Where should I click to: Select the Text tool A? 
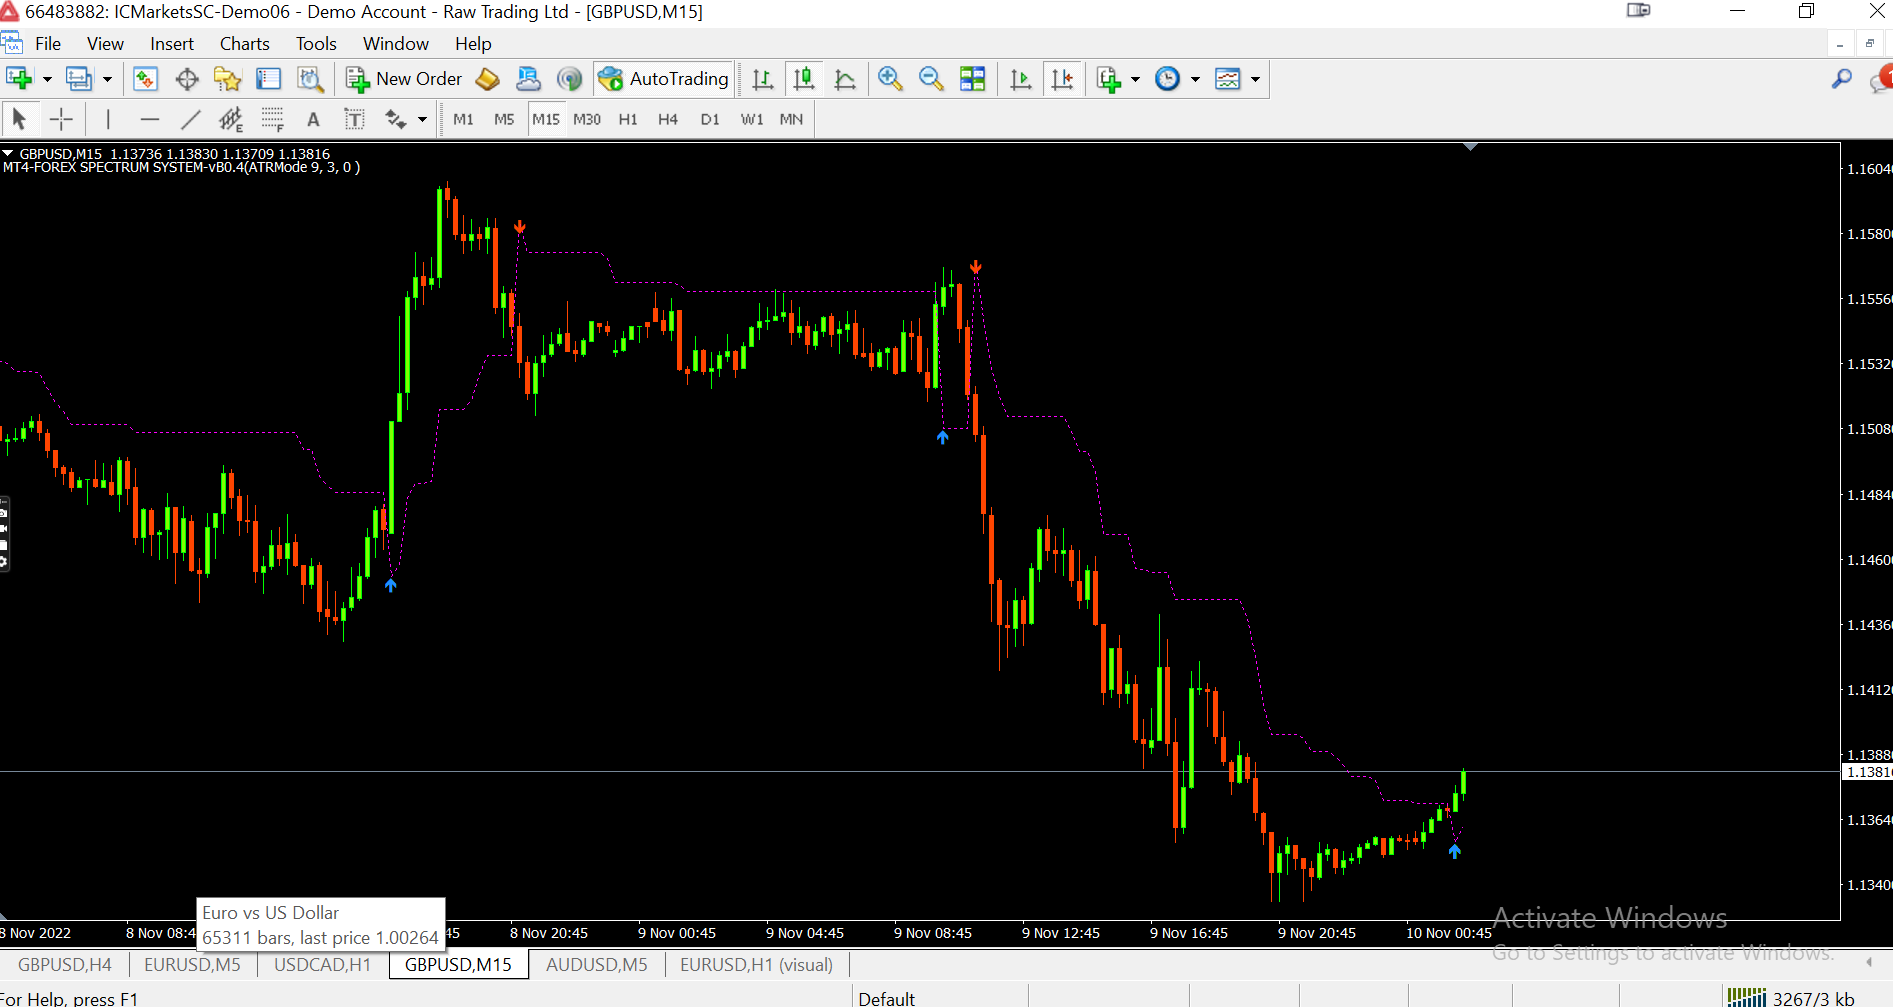[313, 119]
